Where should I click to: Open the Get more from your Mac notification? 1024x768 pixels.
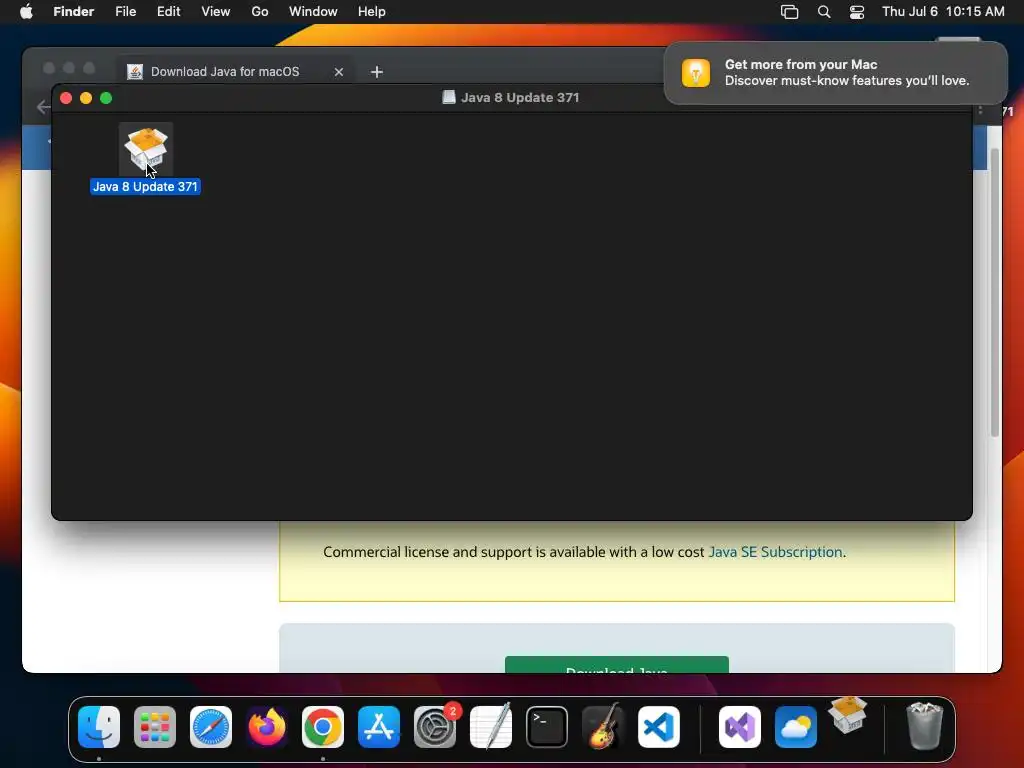(x=836, y=72)
